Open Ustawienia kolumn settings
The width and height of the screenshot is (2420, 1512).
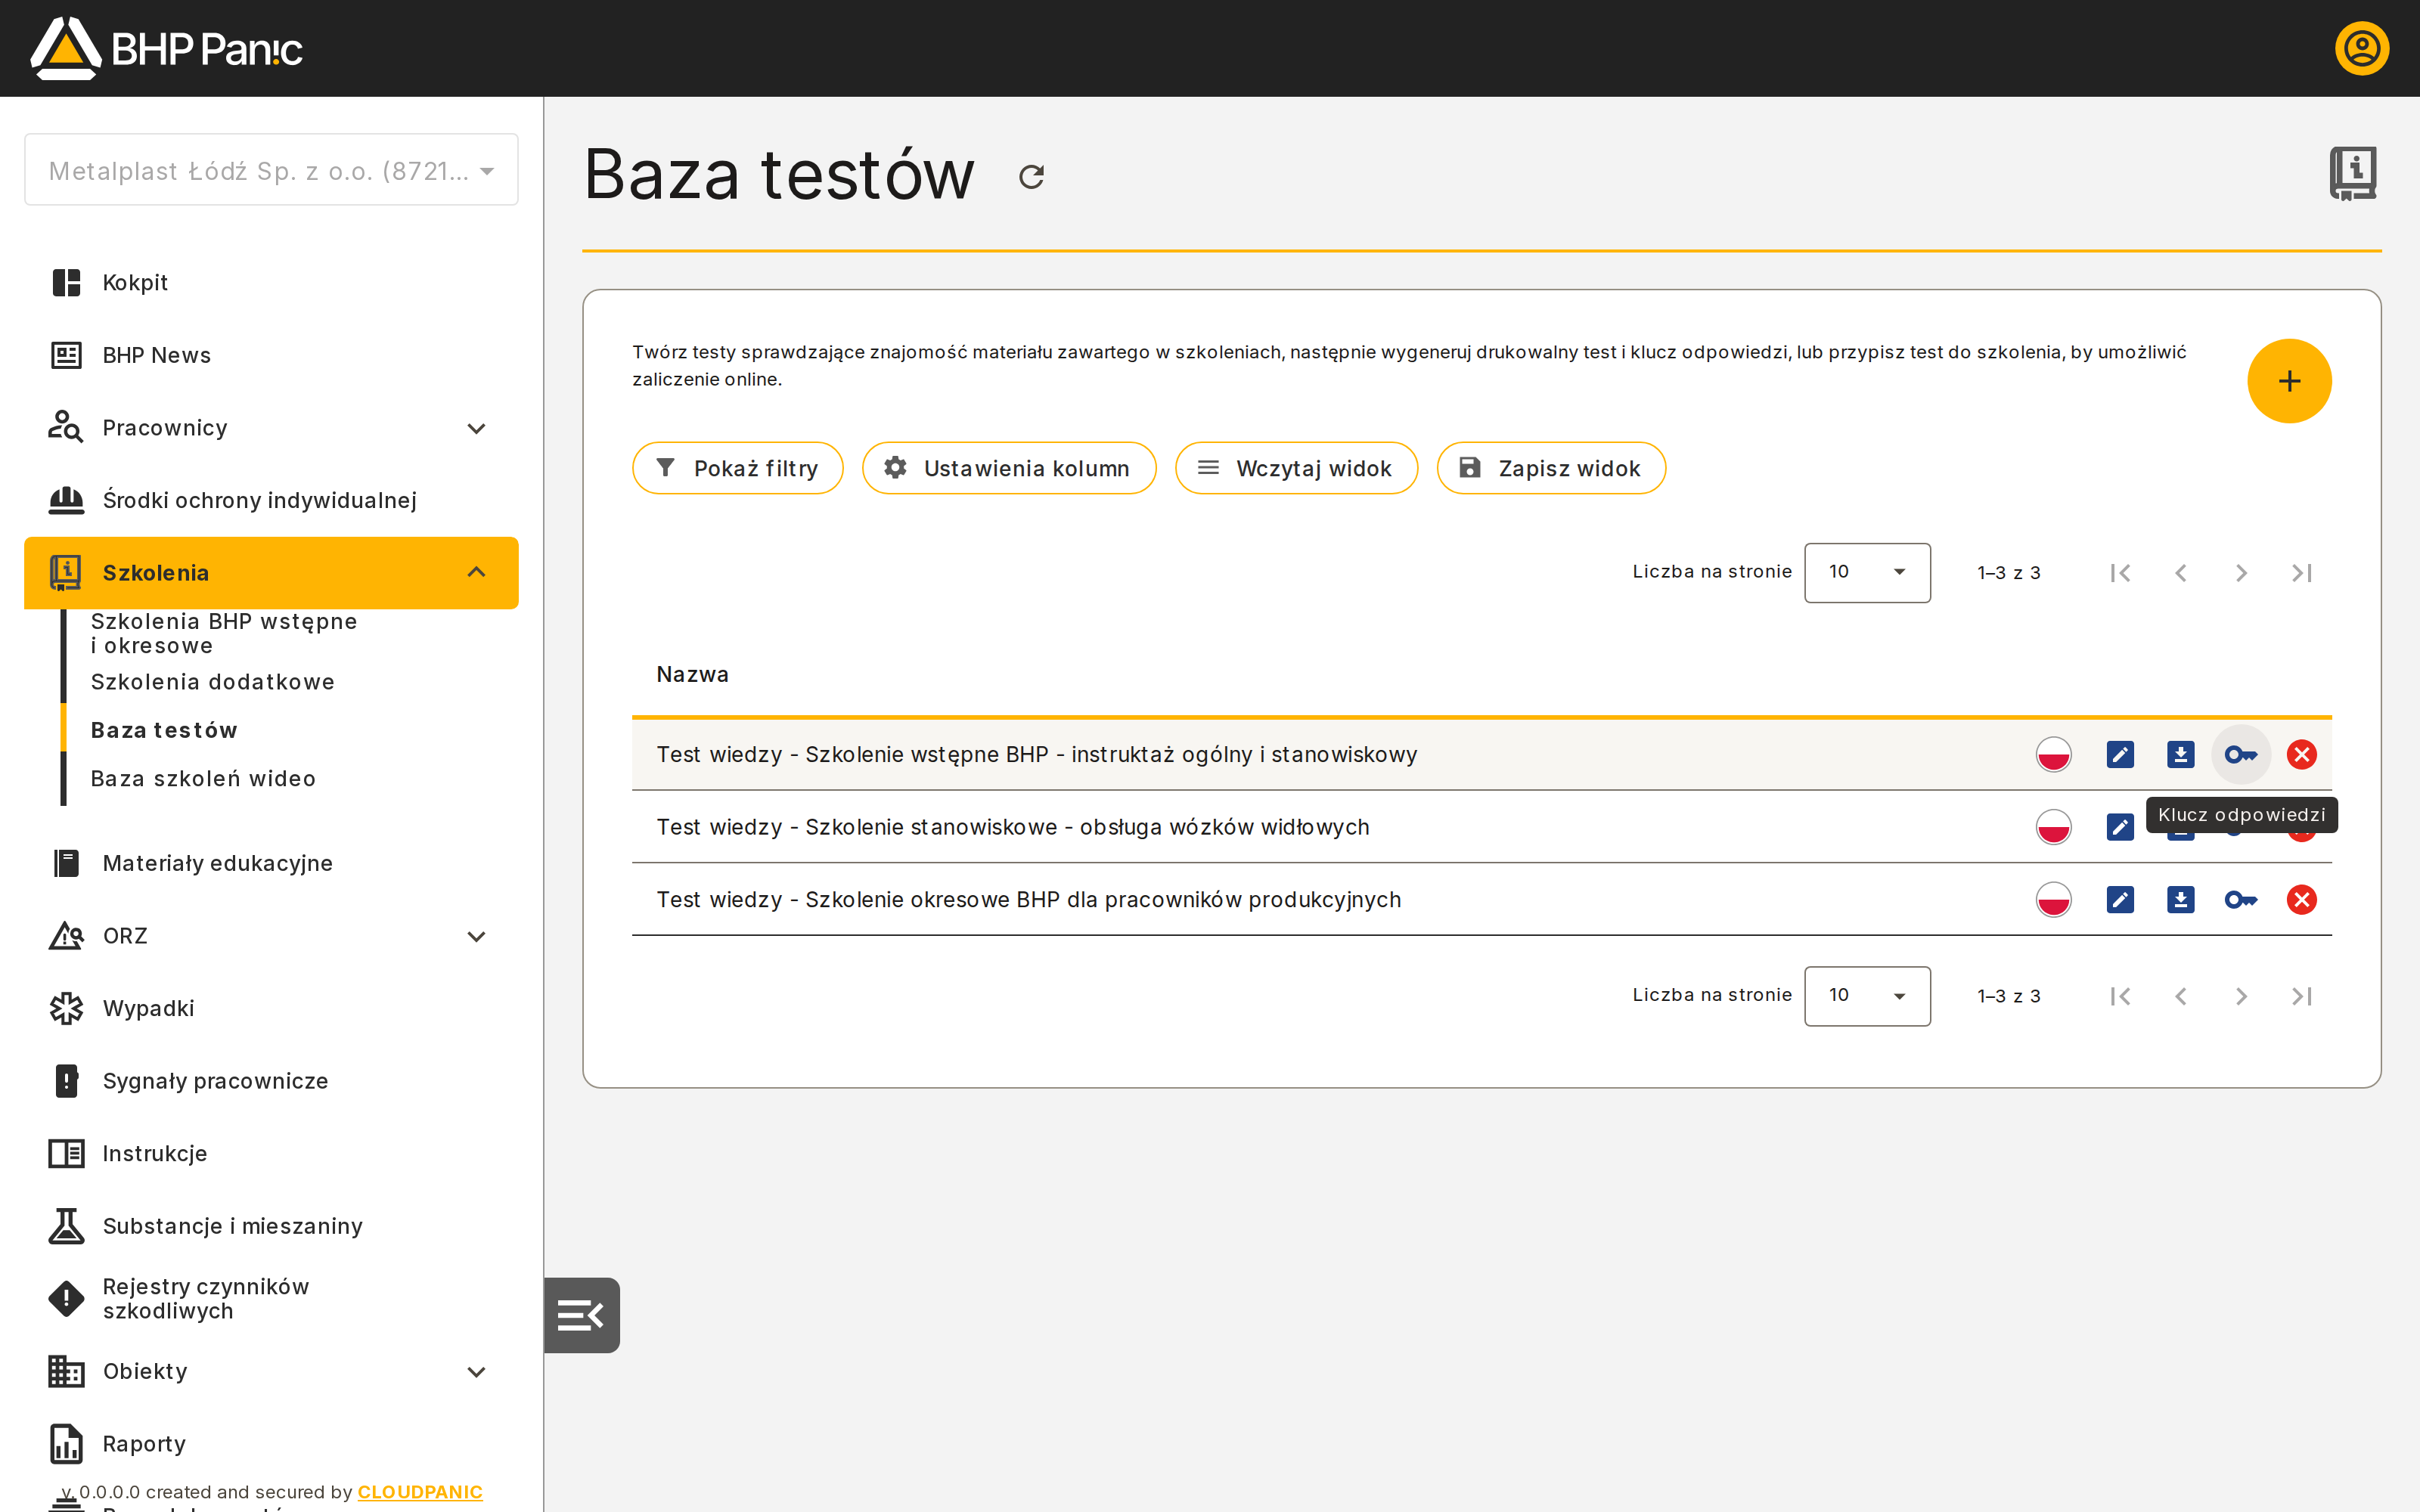click(1009, 468)
